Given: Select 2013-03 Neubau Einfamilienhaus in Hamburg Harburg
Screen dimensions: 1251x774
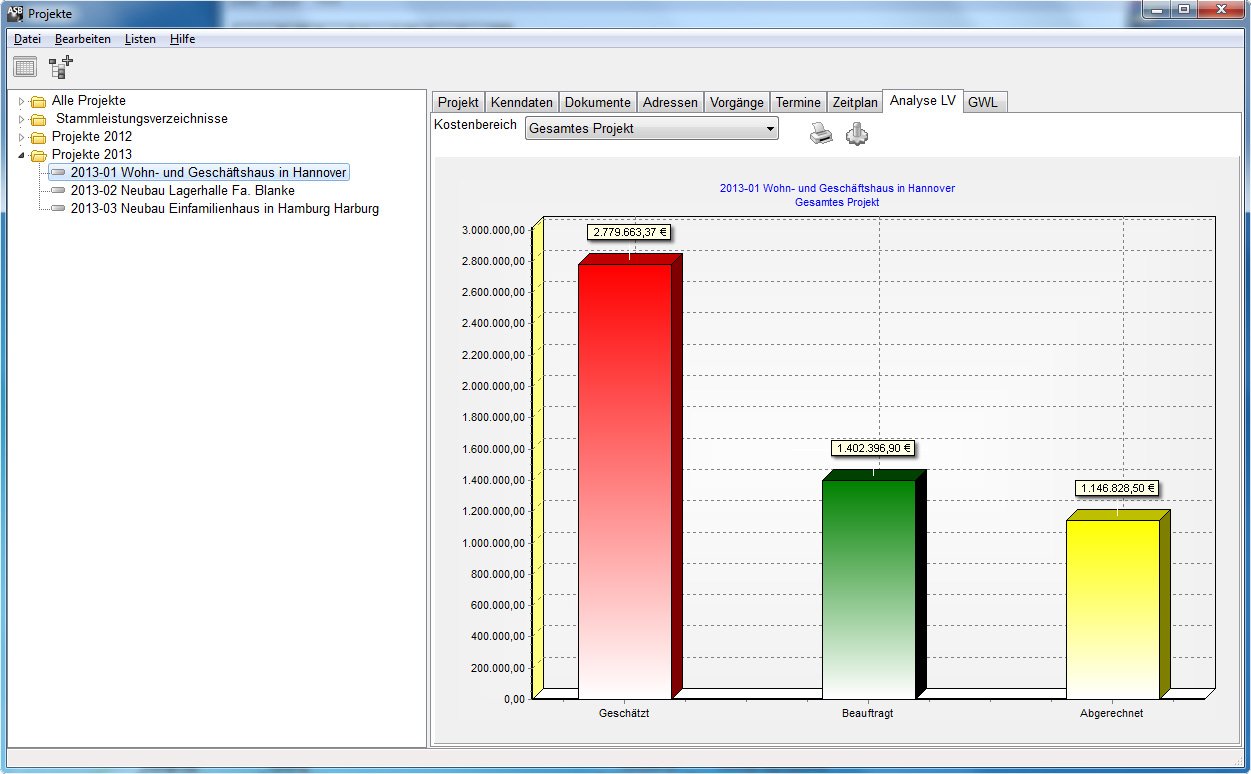Looking at the screenshot, I should pyautogui.click(x=224, y=209).
